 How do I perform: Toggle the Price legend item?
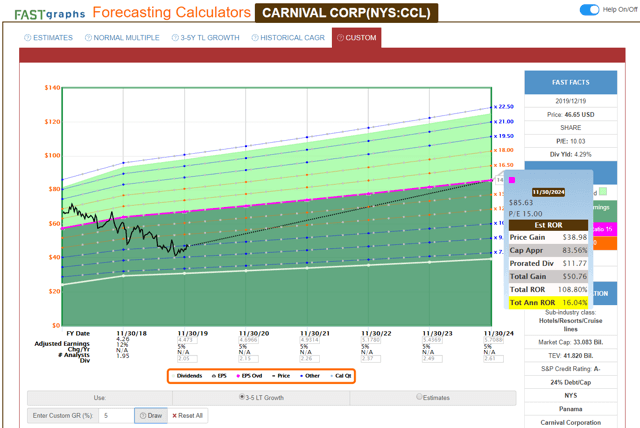[281, 376]
